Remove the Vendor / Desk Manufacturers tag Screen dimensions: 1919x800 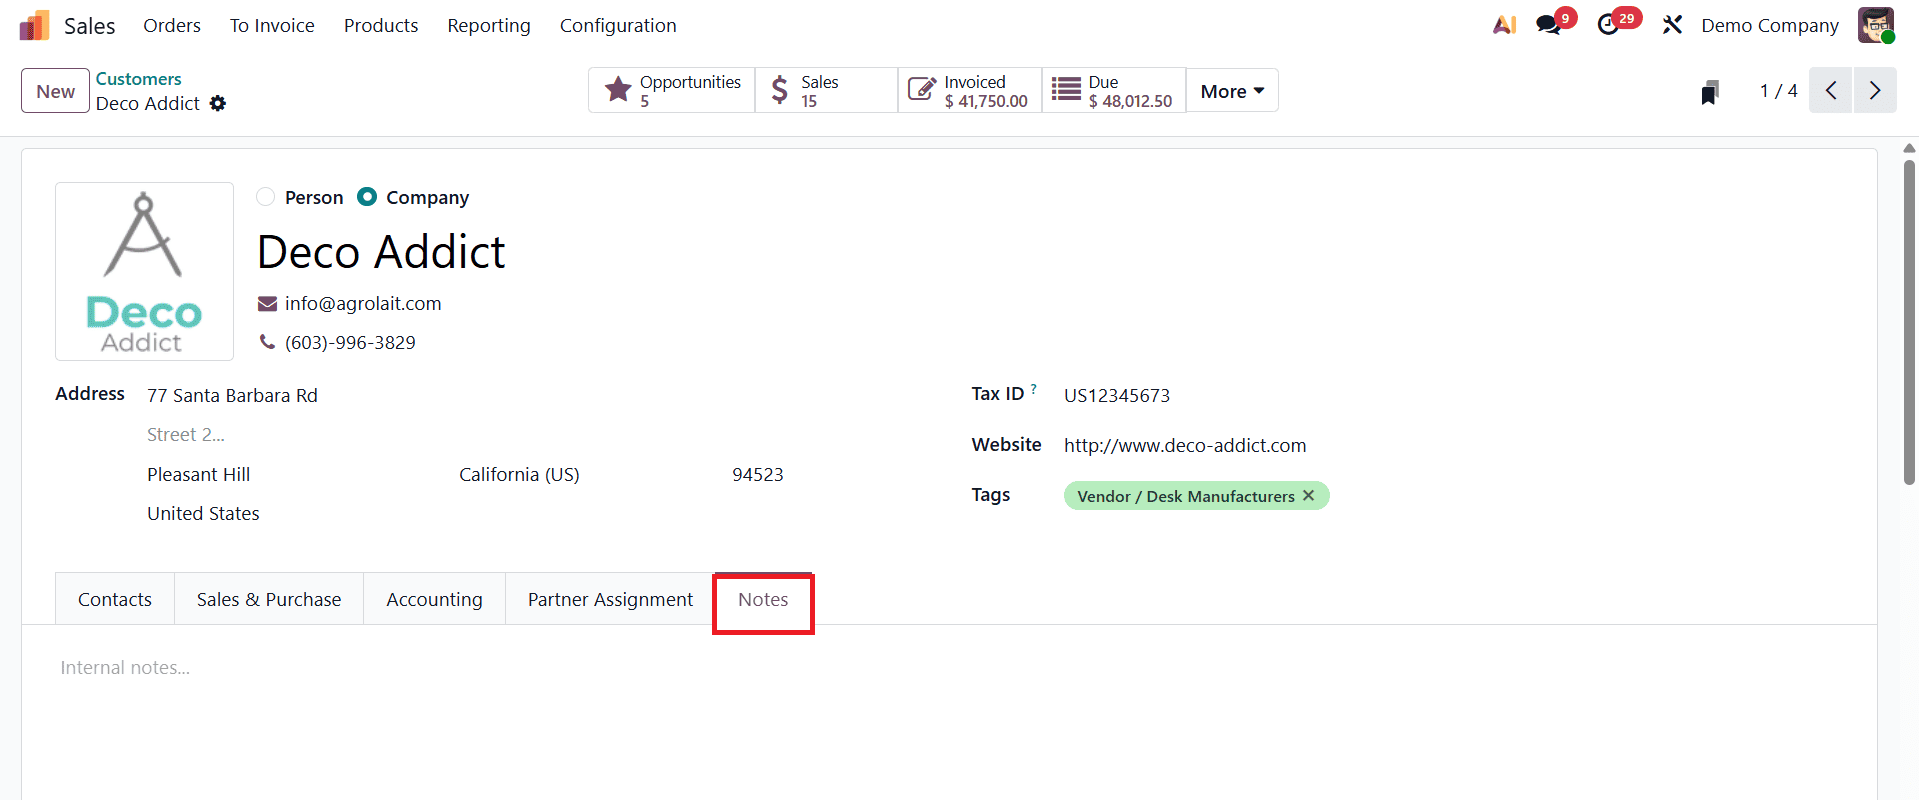tap(1308, 496)
